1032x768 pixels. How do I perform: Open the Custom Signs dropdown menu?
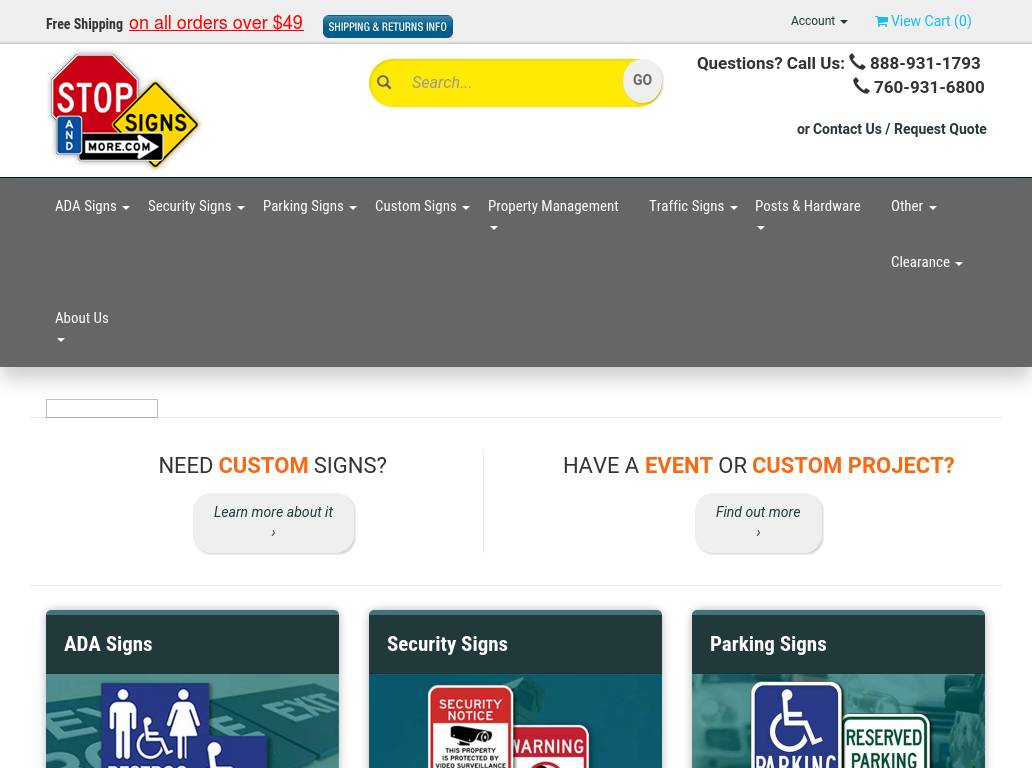coord(421,206)
